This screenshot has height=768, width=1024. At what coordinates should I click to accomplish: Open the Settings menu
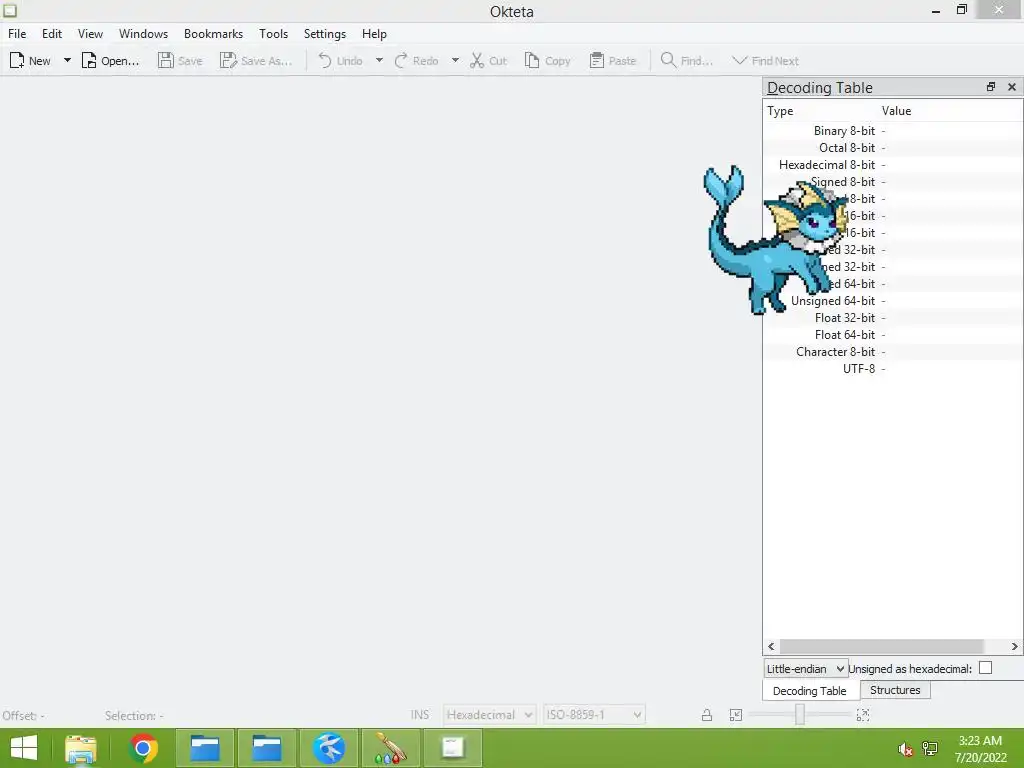[325, 34]
